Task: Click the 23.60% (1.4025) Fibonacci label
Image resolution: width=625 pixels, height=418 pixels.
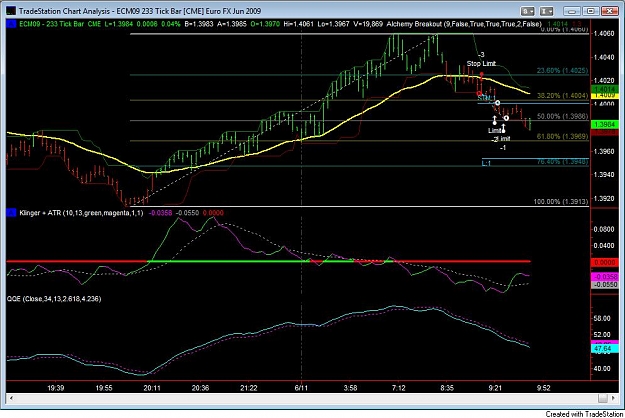Action: pyautogui.click(x=562, y=71)
